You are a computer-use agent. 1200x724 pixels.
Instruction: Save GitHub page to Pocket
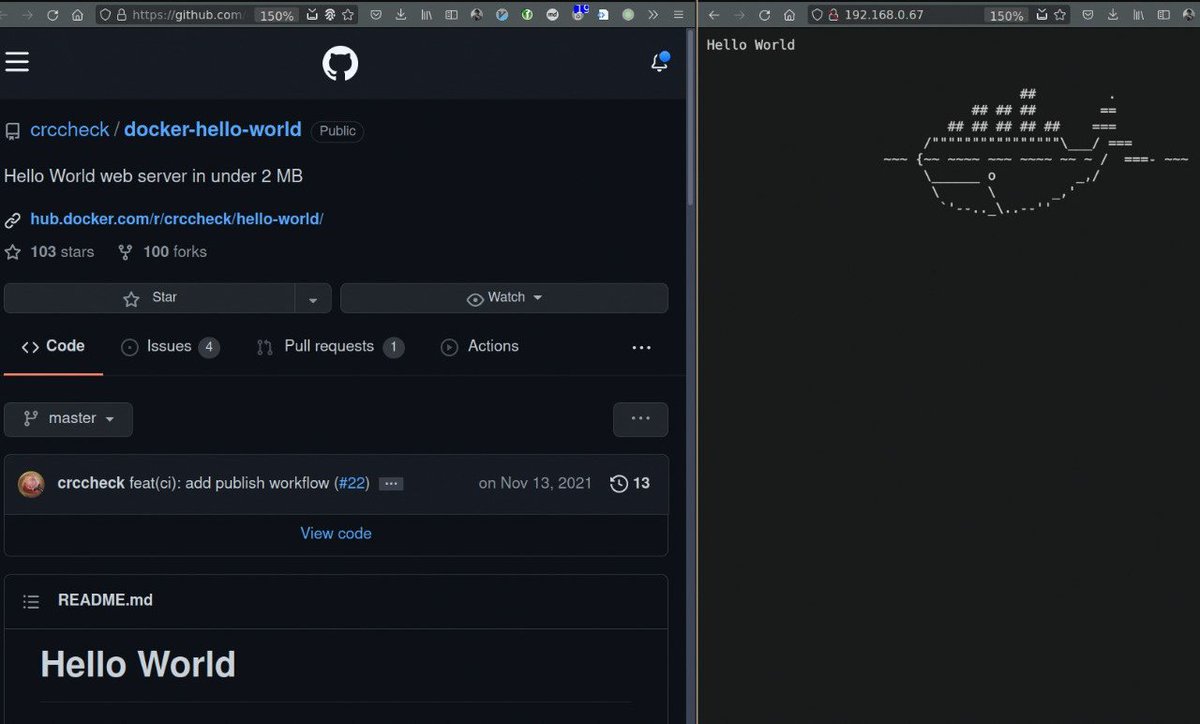376,15
